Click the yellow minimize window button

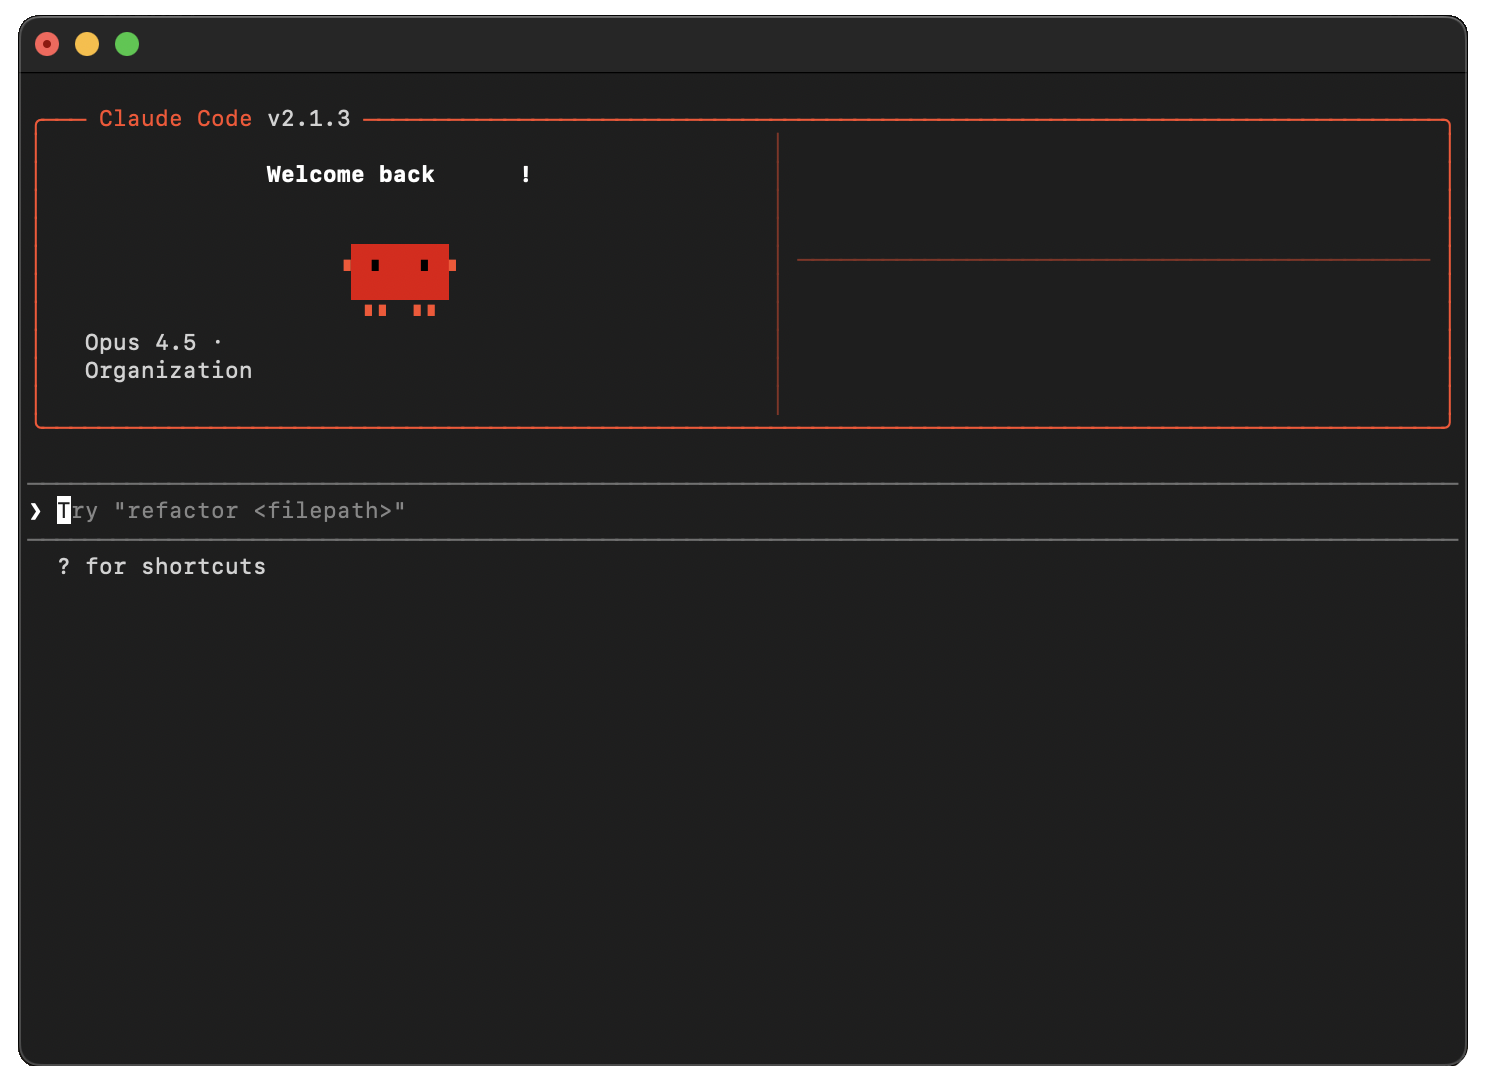[87, 44]
